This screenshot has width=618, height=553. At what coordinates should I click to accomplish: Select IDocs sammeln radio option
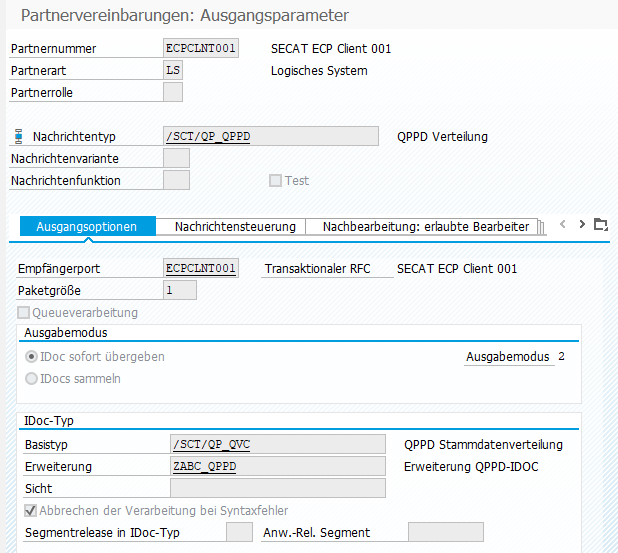click(x=32, y=379)
